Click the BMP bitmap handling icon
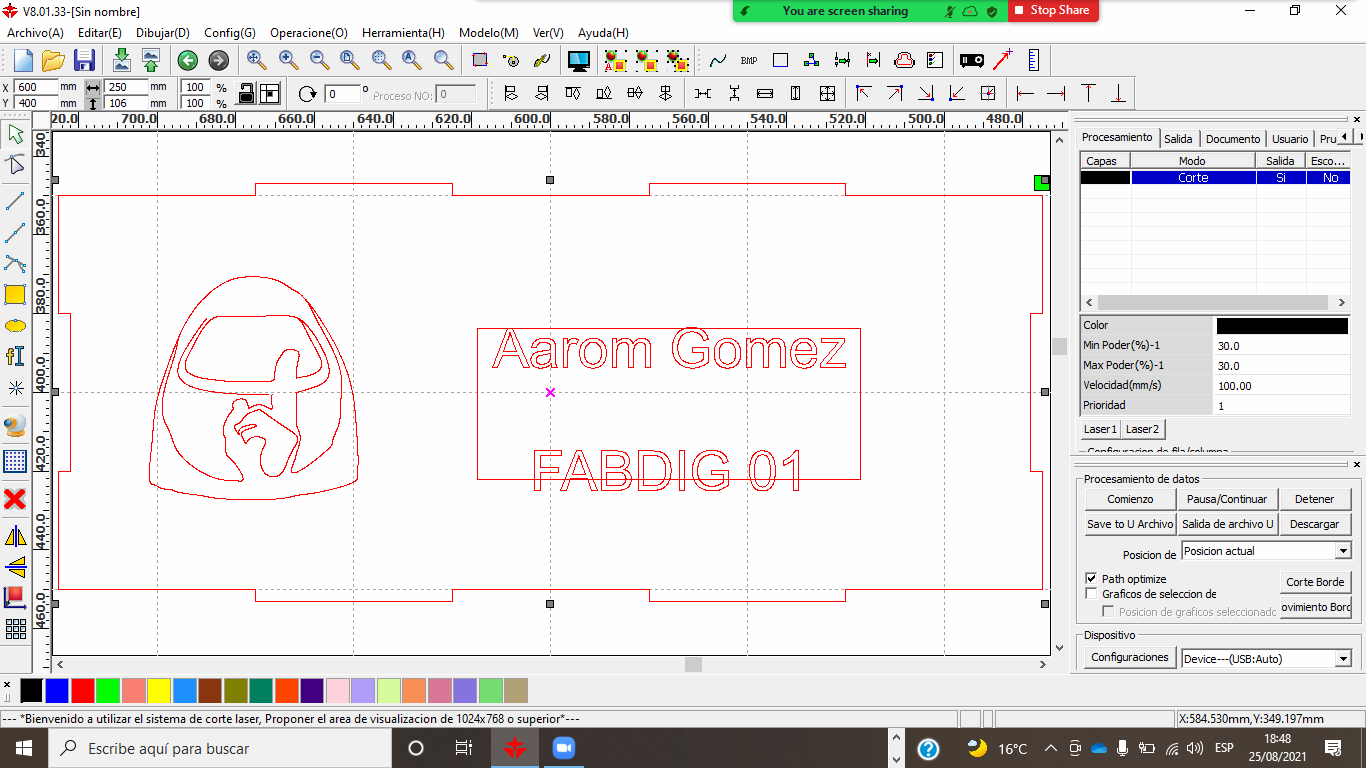The height and width of the screenshot is (768, 1366). pos(749,60)
